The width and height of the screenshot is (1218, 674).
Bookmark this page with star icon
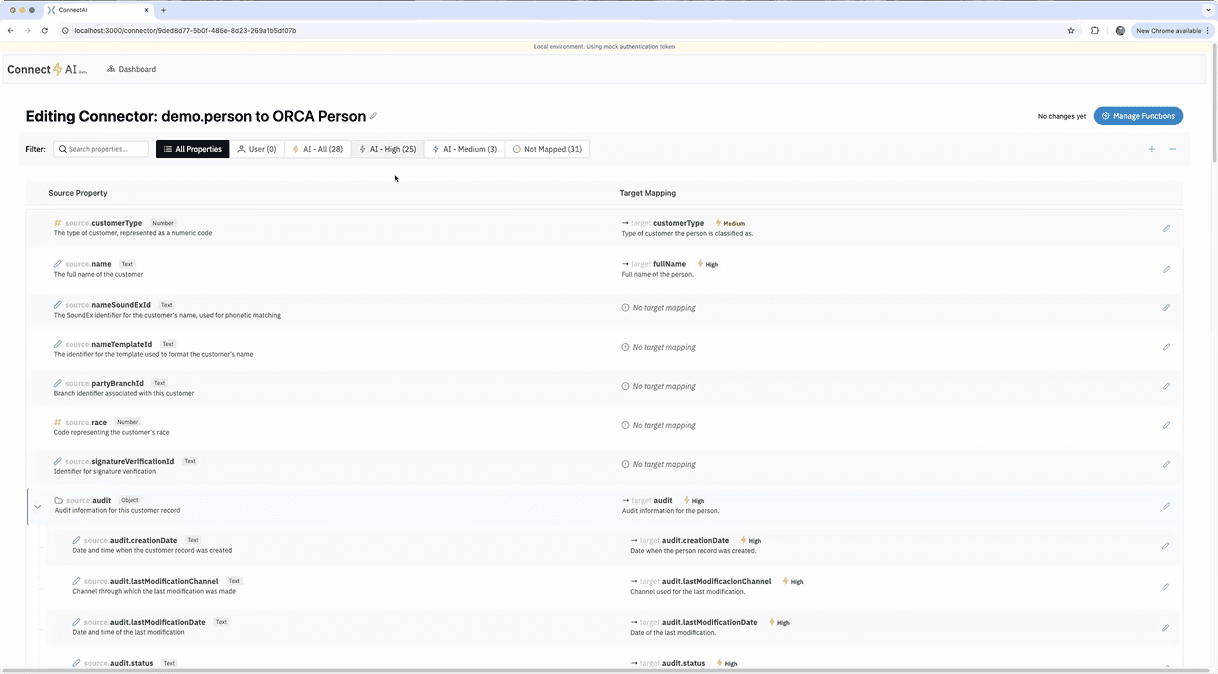[x=1071, y=30]
